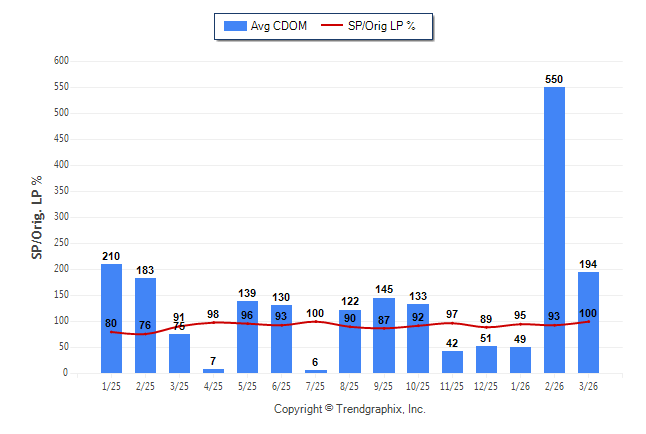Click the 11/25 bar labeled 42
This screenshot has height=434, width=646.
tap(452, 362)
